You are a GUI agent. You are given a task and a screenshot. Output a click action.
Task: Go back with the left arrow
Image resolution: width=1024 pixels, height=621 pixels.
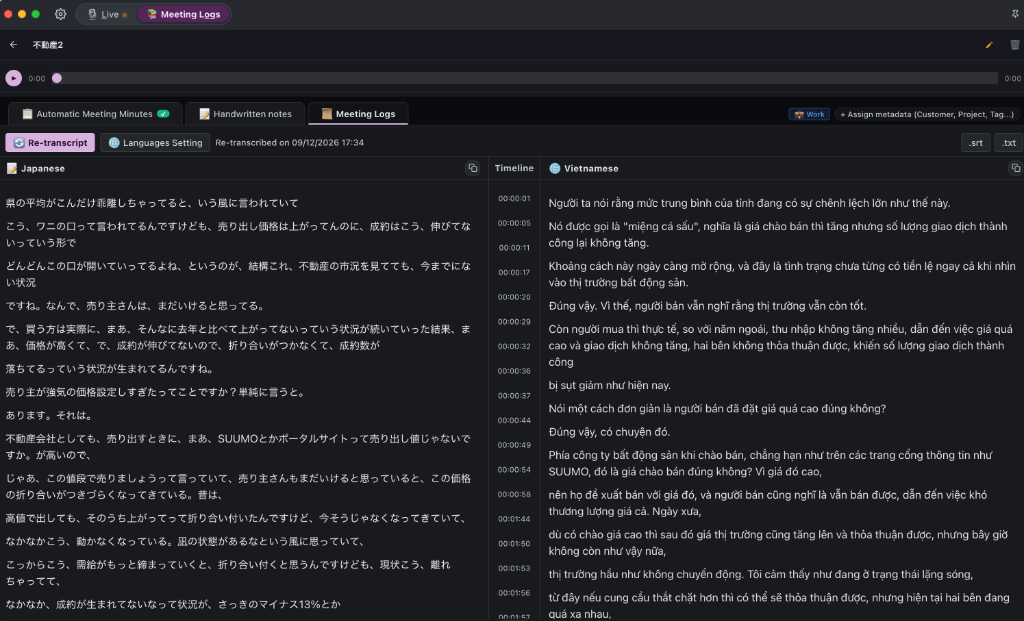tap(13, 44)
